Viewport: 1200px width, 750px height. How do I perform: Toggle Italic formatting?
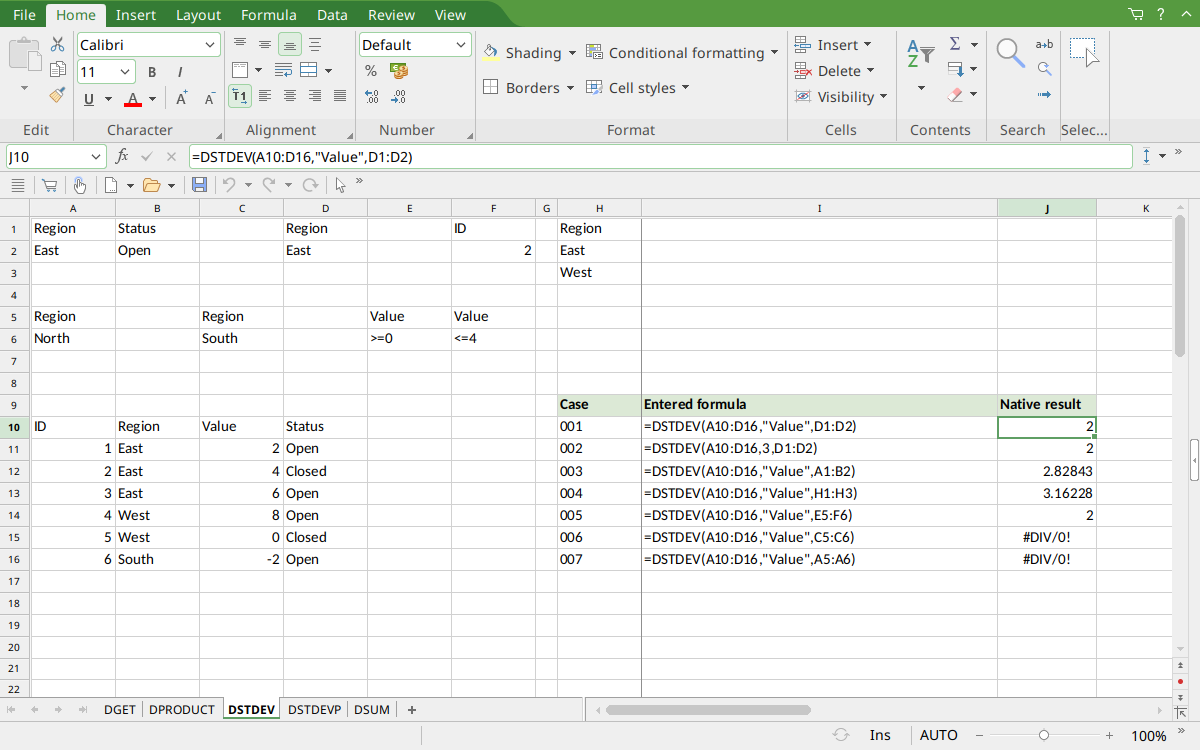180,72
